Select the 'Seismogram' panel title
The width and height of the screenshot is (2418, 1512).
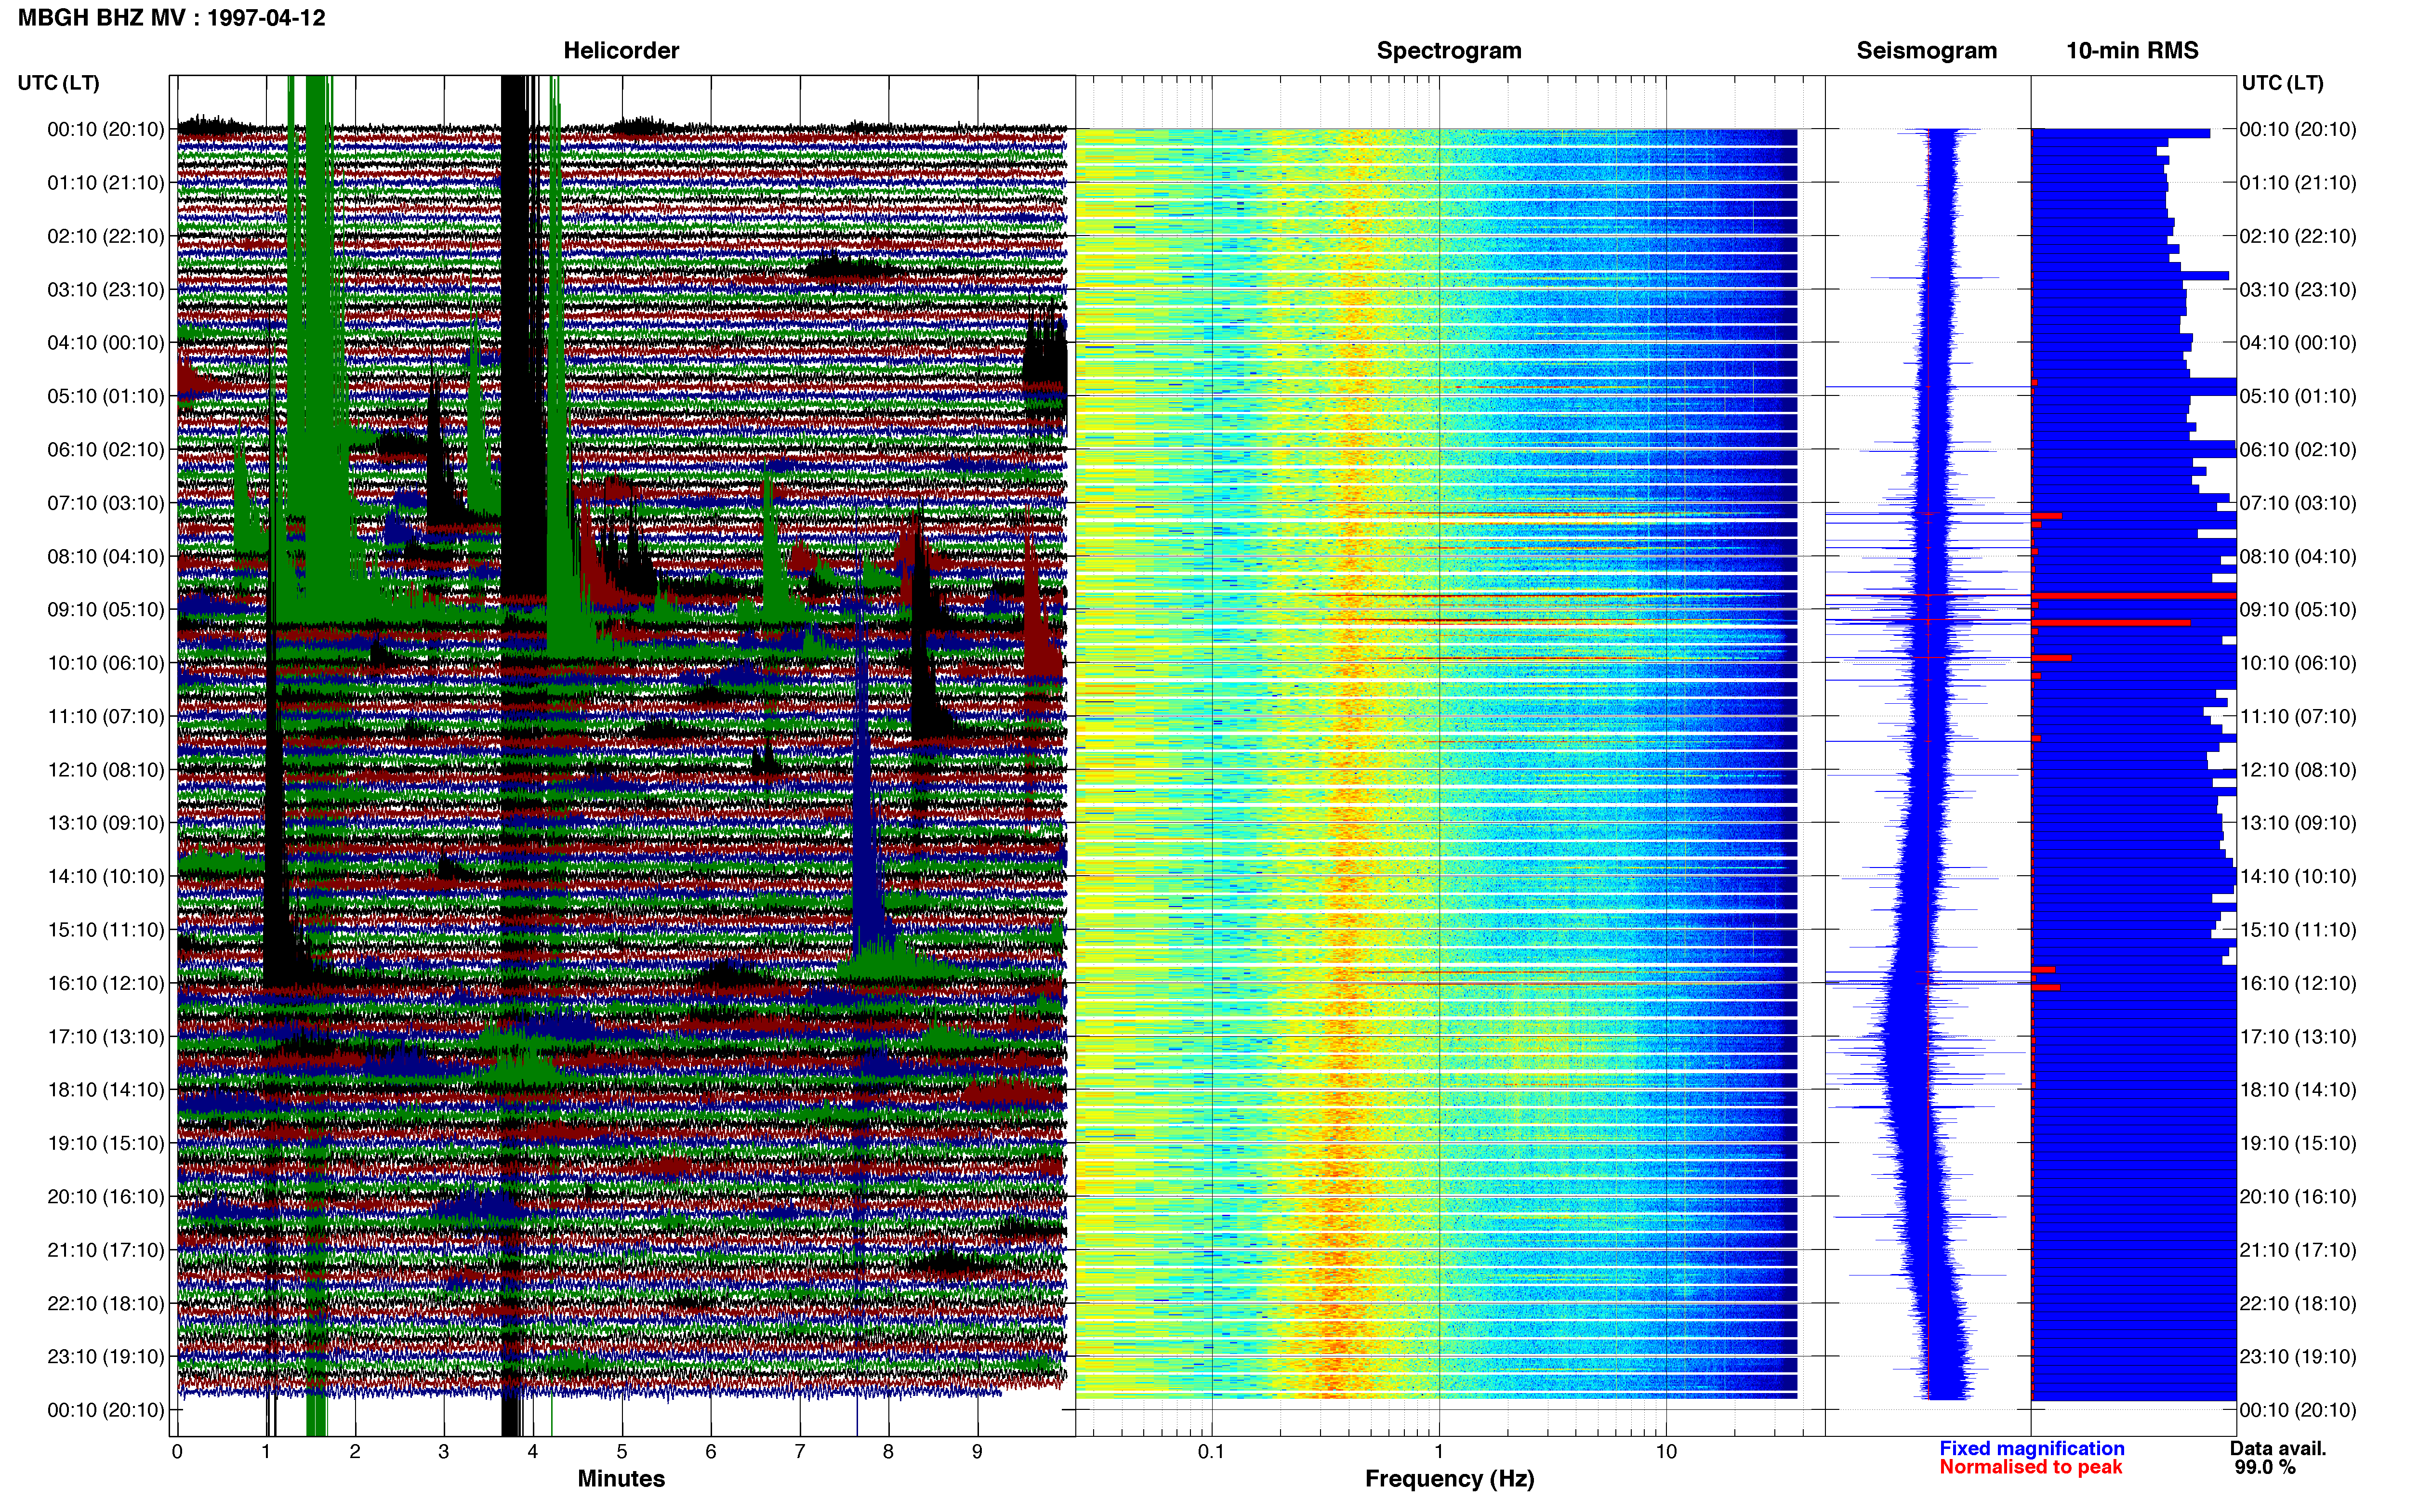pyautogui.click(x=1927, y=50)
